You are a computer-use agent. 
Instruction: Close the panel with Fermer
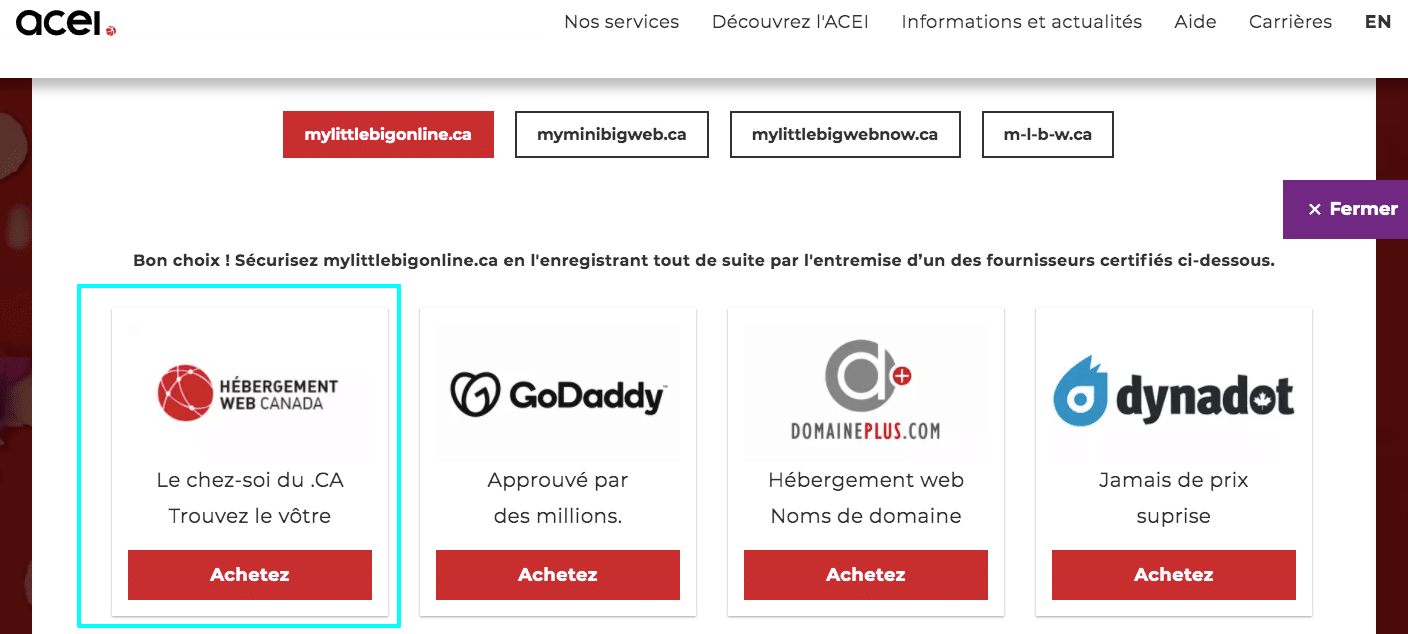coord(1352,209)
